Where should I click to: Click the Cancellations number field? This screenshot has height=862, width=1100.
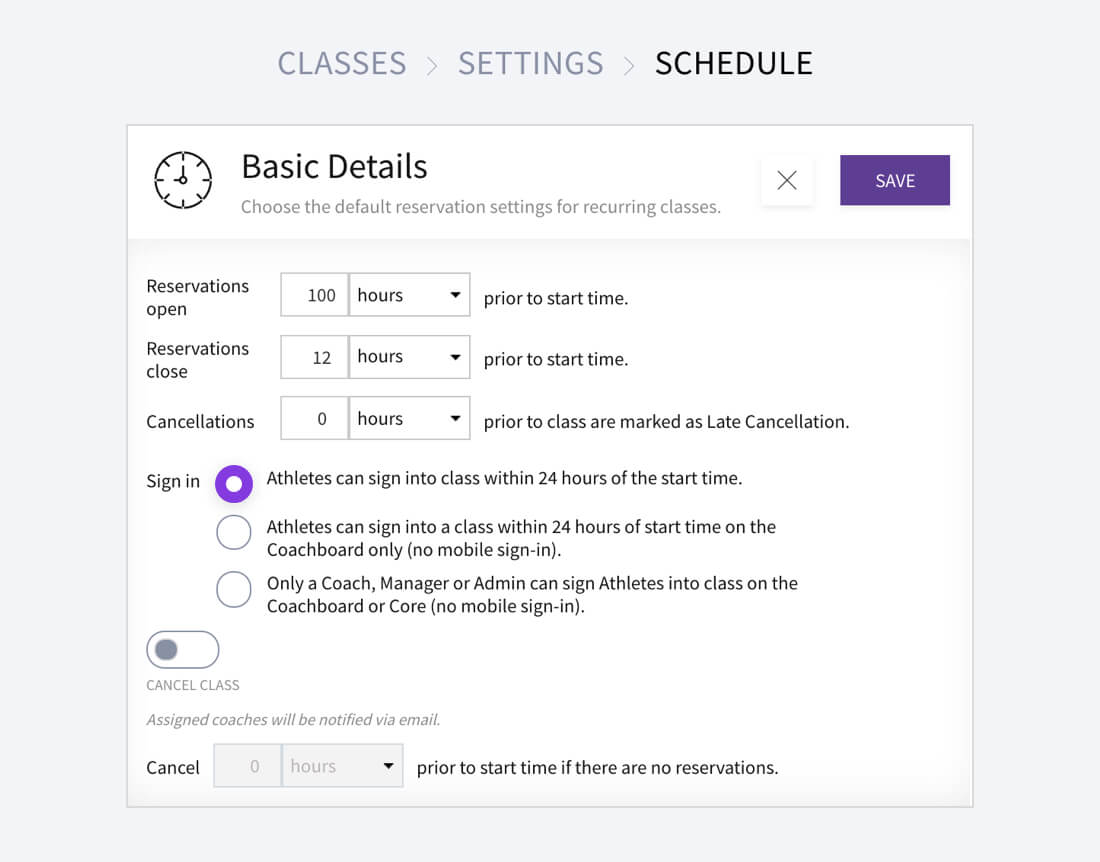coord(314,419)
